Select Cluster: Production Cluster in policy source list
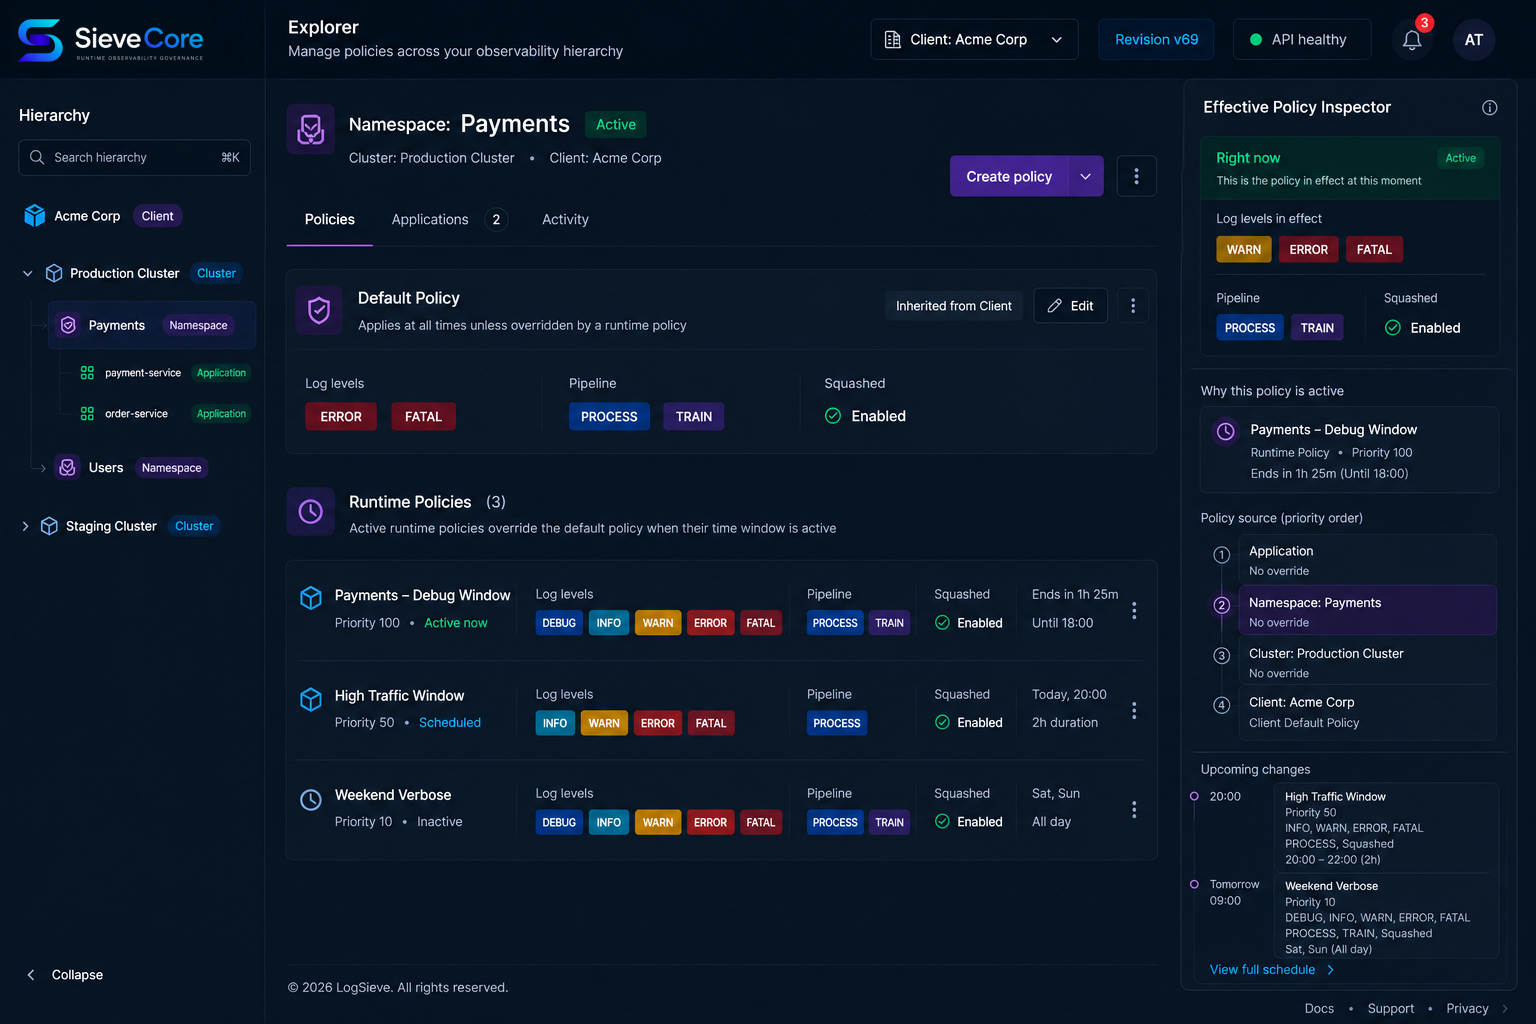 [1367, 662]
